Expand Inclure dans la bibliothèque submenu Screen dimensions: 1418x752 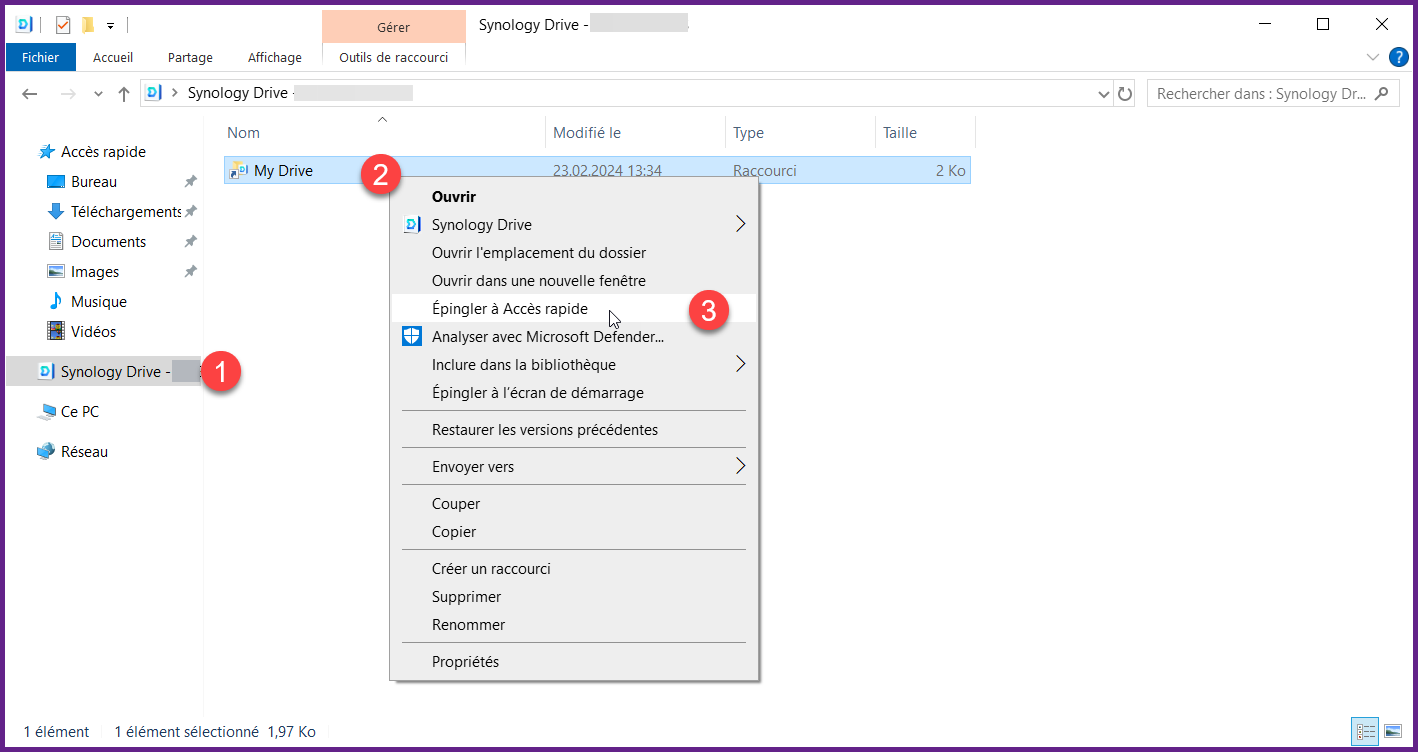(740, 365)
